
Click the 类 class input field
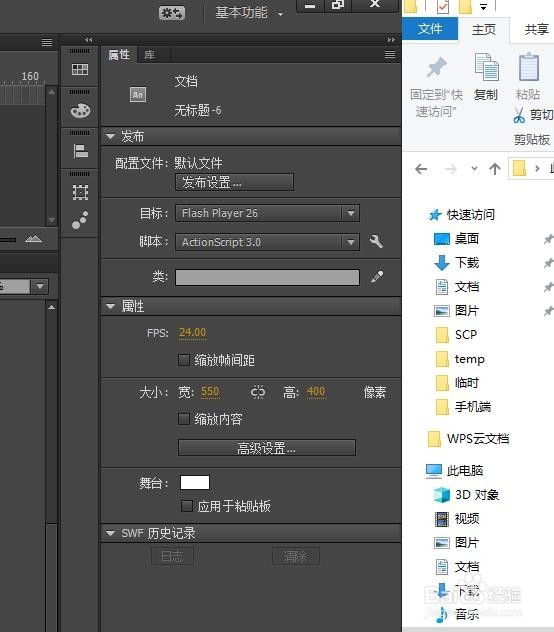(267, 277)
